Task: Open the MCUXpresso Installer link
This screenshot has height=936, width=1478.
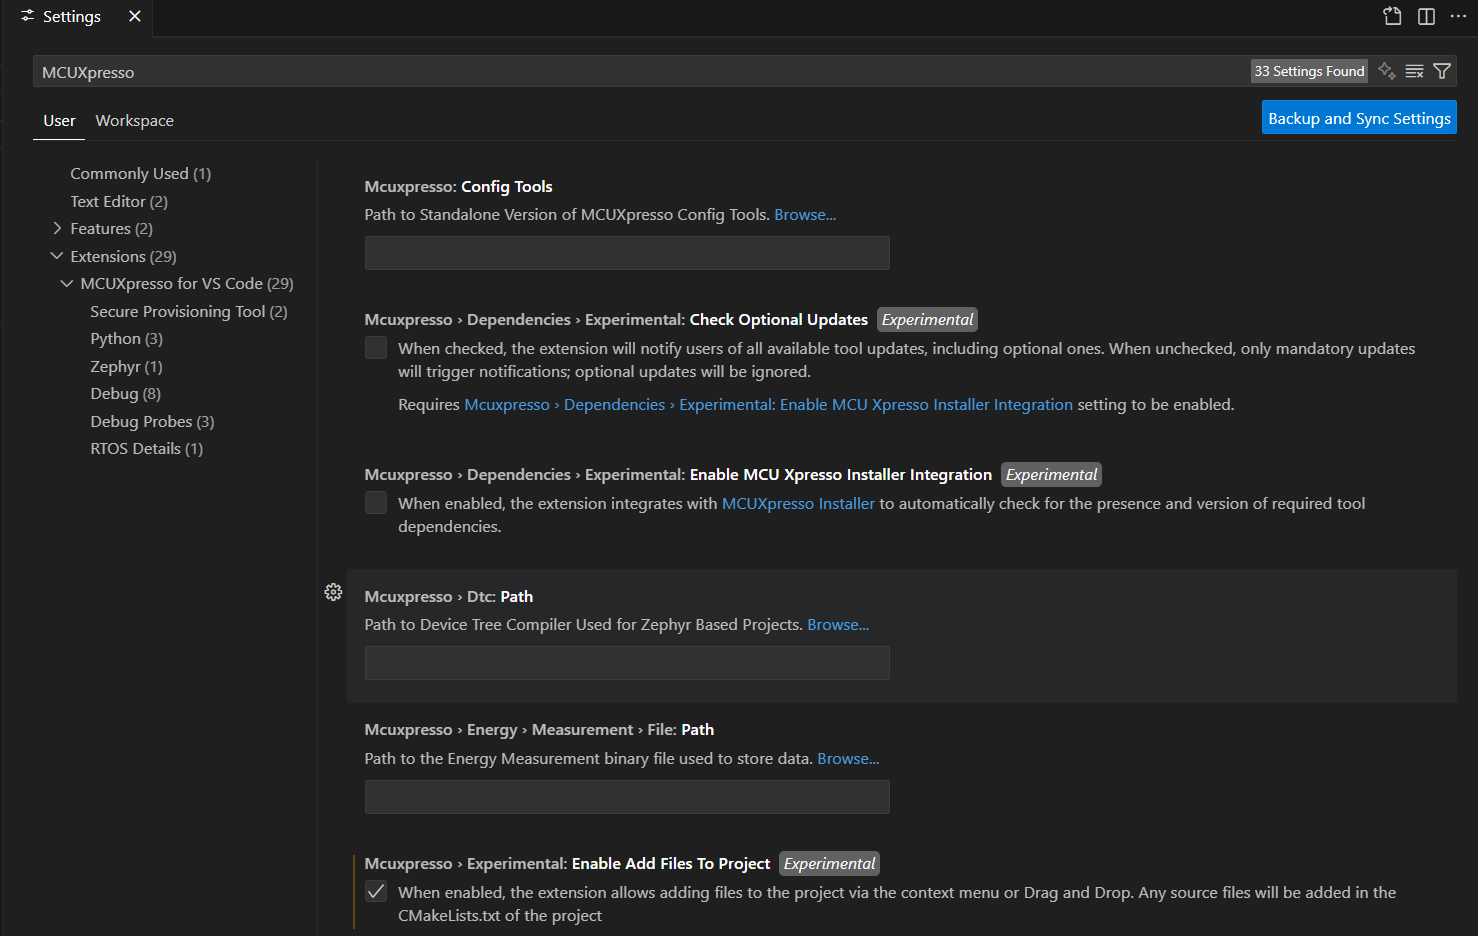Action: 797,504
